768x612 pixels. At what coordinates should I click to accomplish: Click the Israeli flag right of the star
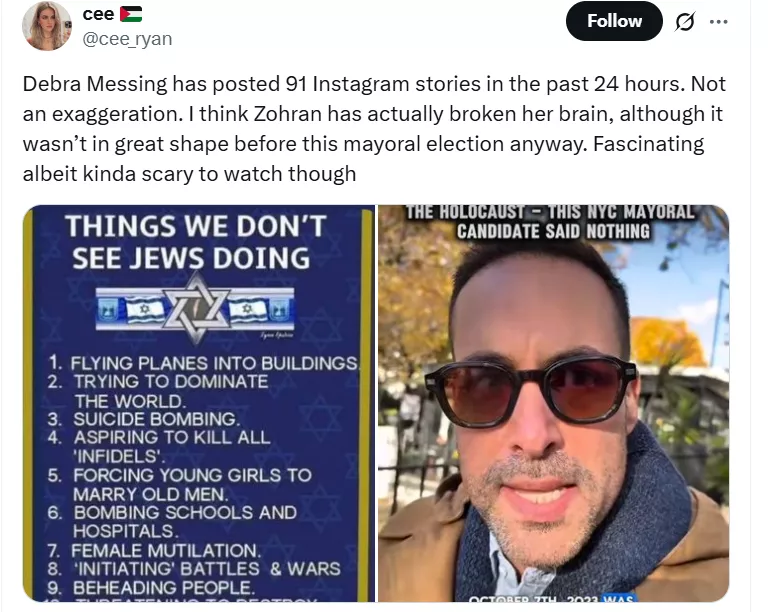[247, 310]
